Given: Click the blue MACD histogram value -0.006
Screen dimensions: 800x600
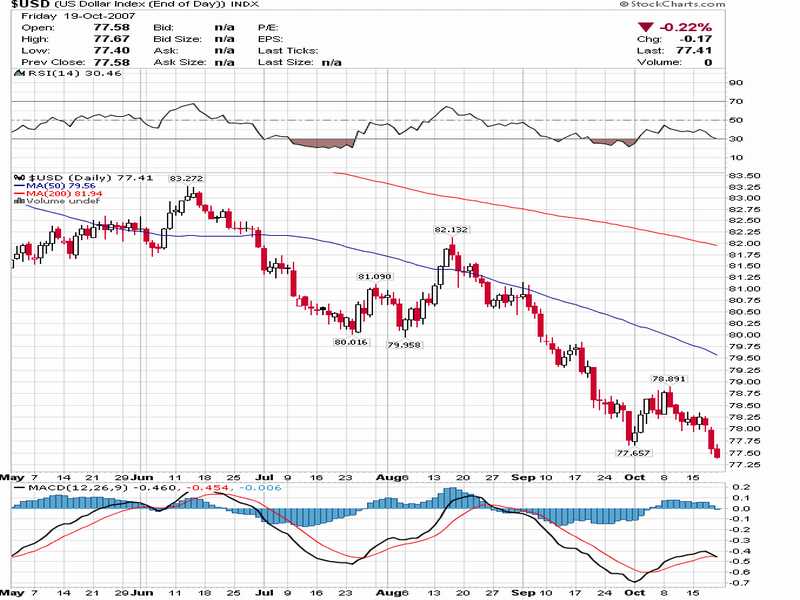Looking at the screenshot, I should pos(260,488).
